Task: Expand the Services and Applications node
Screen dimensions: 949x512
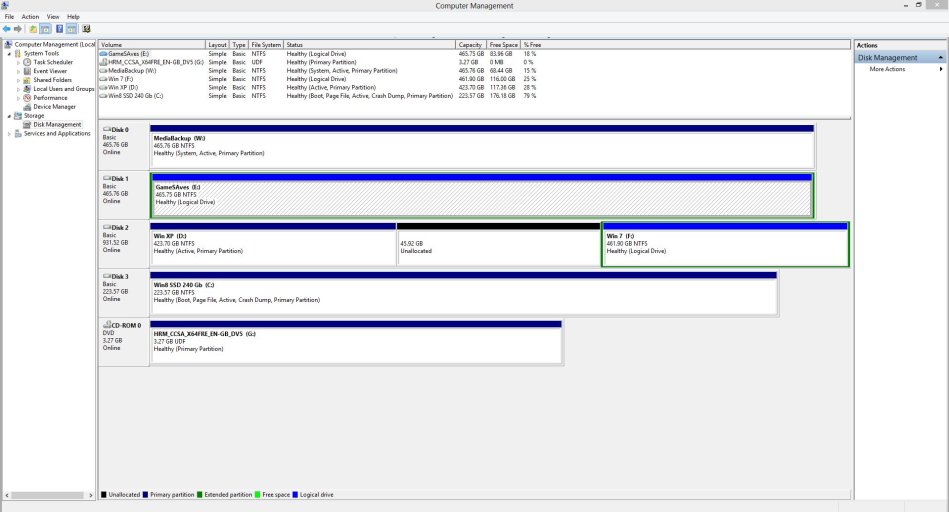Action: [10, 134]
